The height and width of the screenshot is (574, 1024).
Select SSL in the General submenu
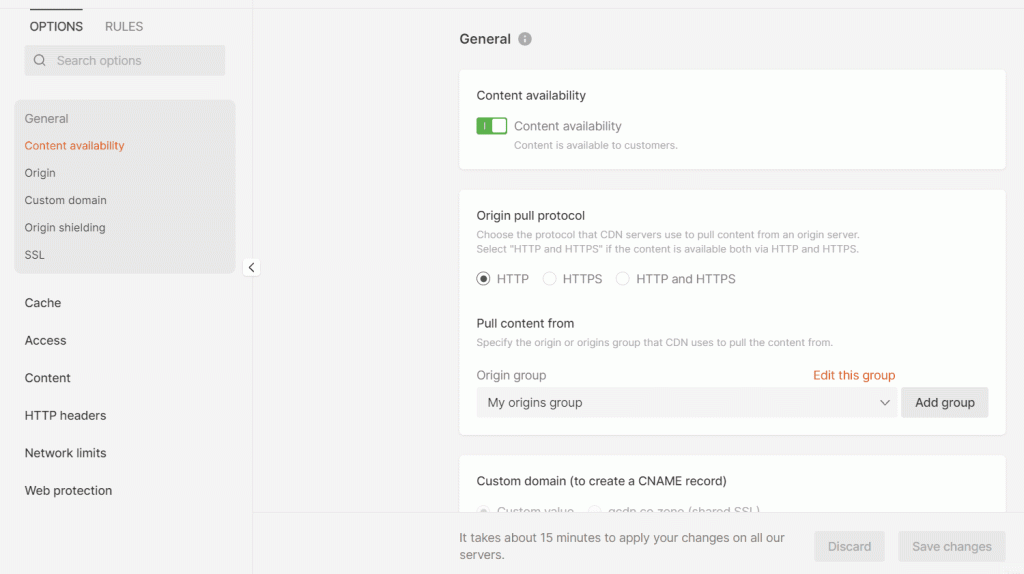tap(35, 255)
